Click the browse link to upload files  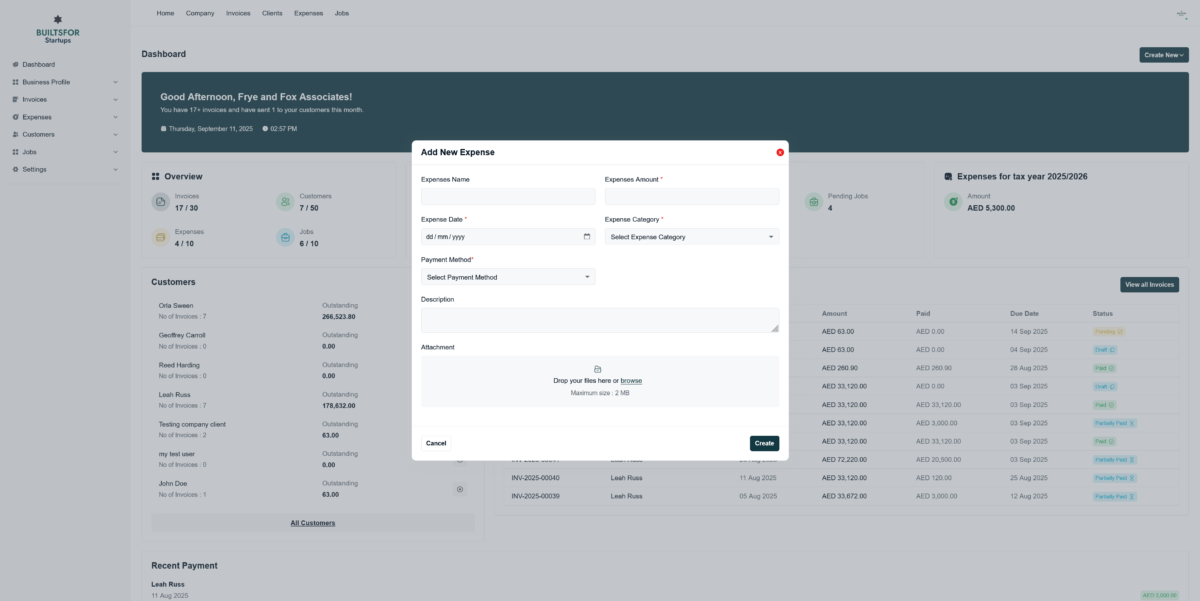pyautogui.click(x=631, y=381)
